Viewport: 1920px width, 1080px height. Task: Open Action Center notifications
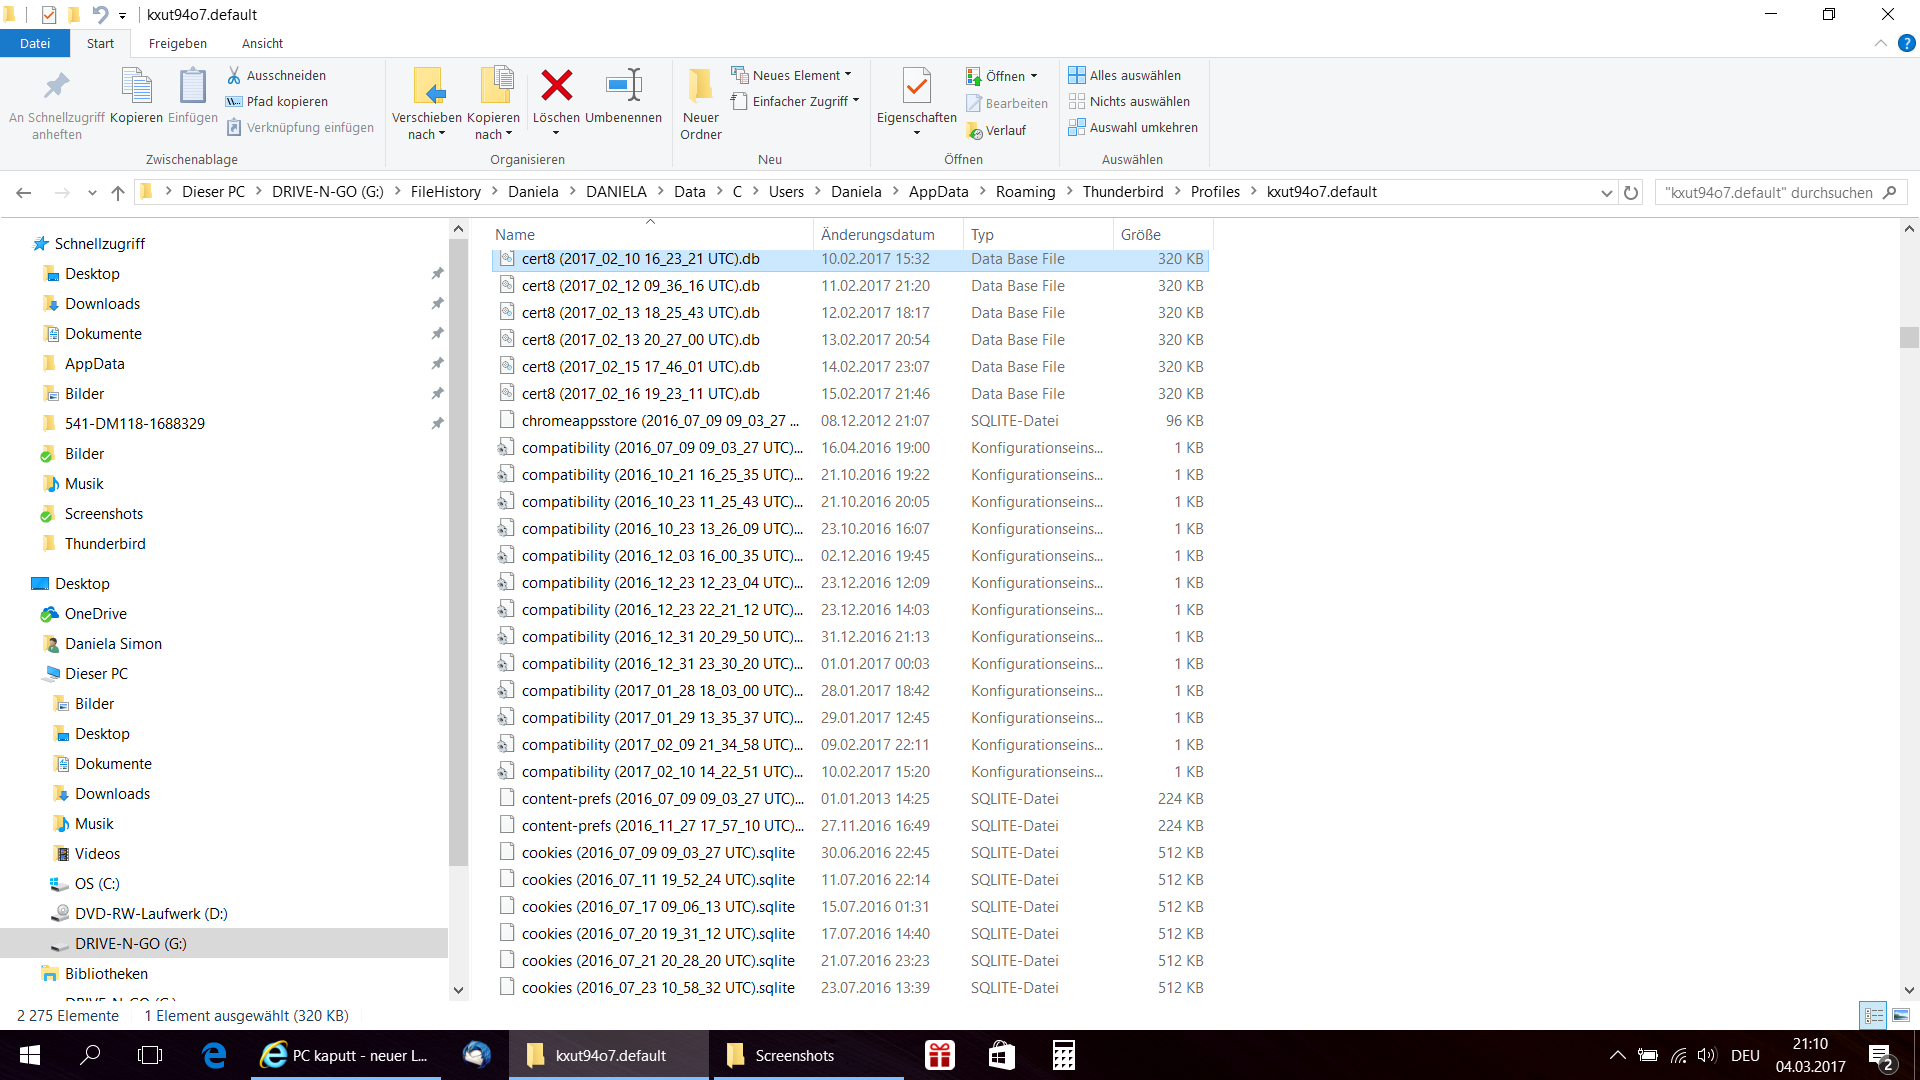[1881, 1055]
